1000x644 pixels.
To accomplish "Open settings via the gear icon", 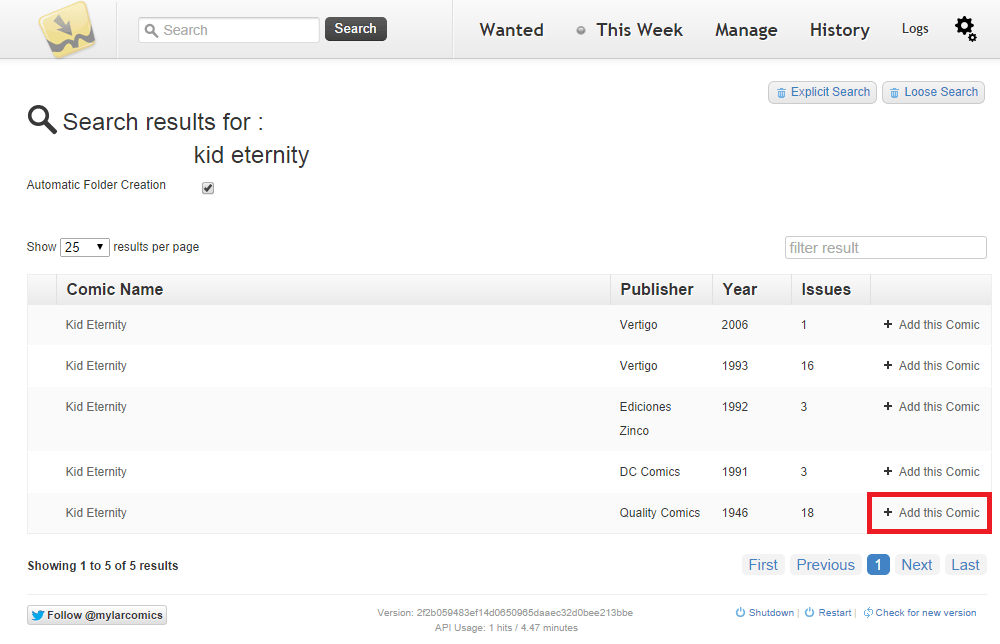I will point(965,29).
